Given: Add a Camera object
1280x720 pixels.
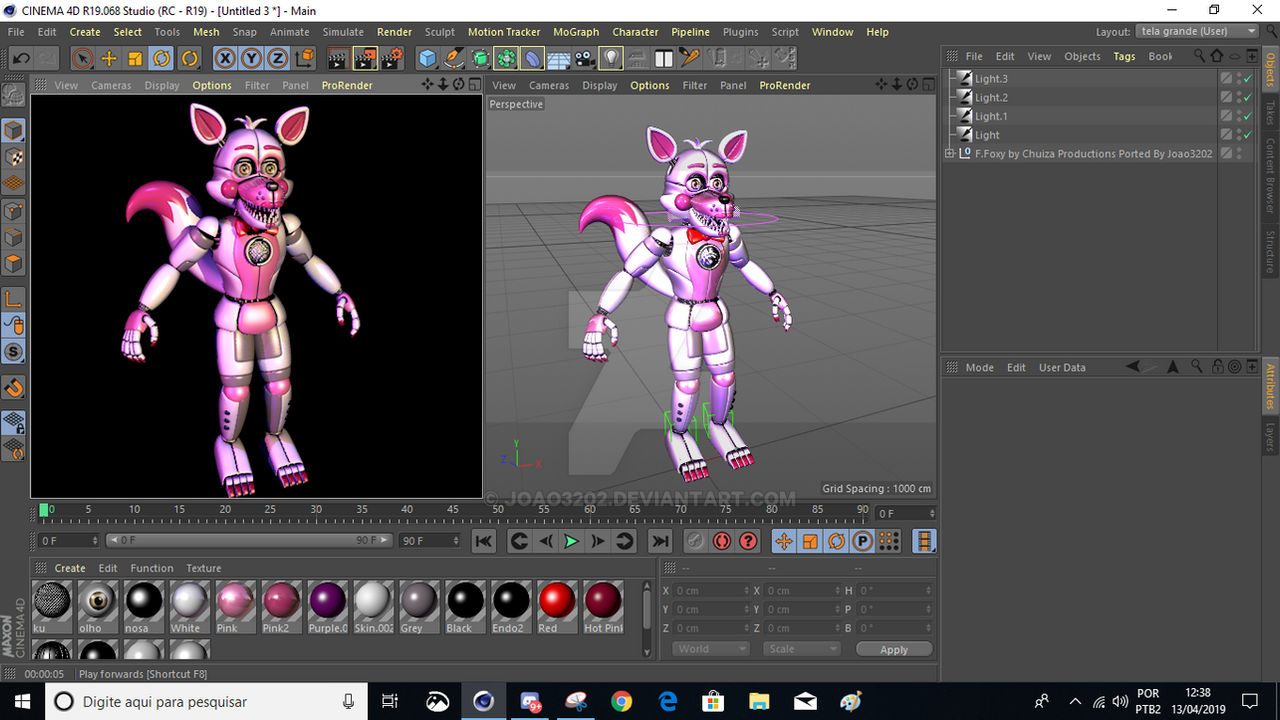Looking at the screenshot, I should [585, 58].
